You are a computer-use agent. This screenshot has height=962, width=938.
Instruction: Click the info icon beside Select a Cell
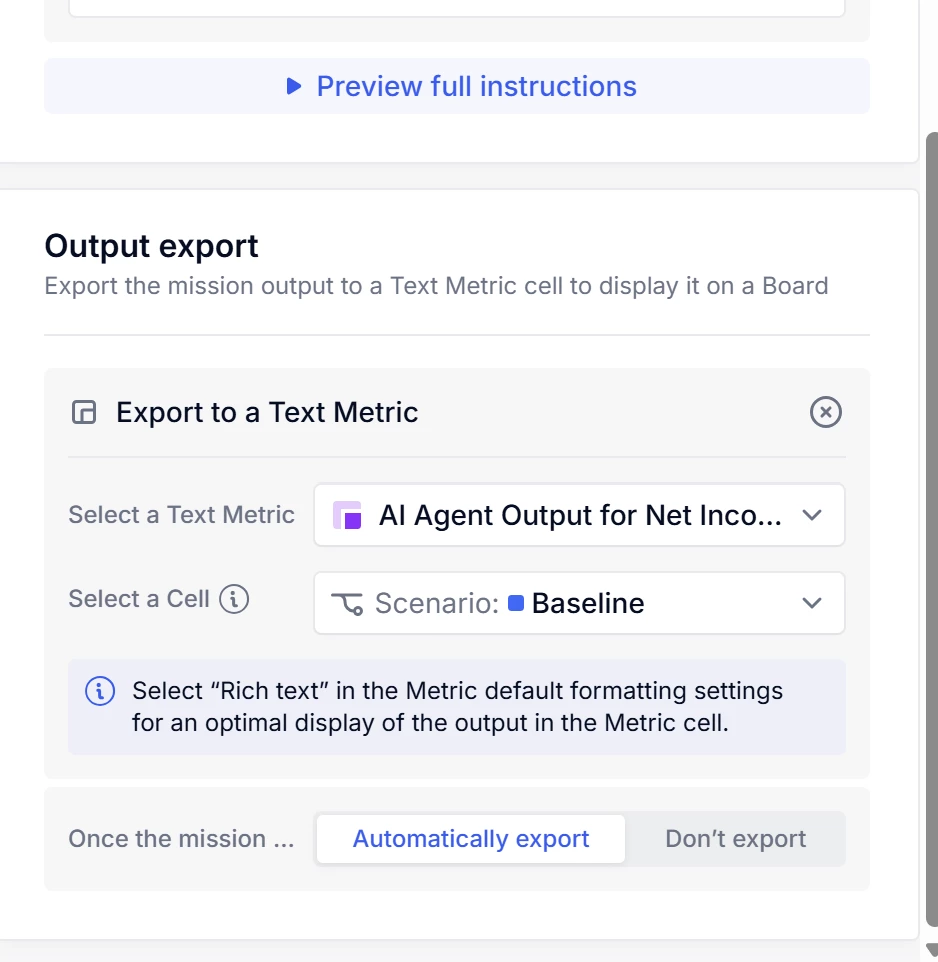(x=234, y=599)
